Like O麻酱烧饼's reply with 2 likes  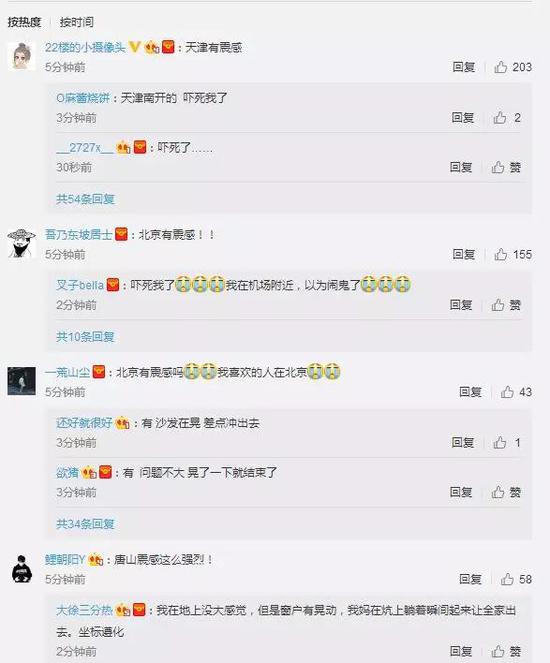tap(500, 118)
